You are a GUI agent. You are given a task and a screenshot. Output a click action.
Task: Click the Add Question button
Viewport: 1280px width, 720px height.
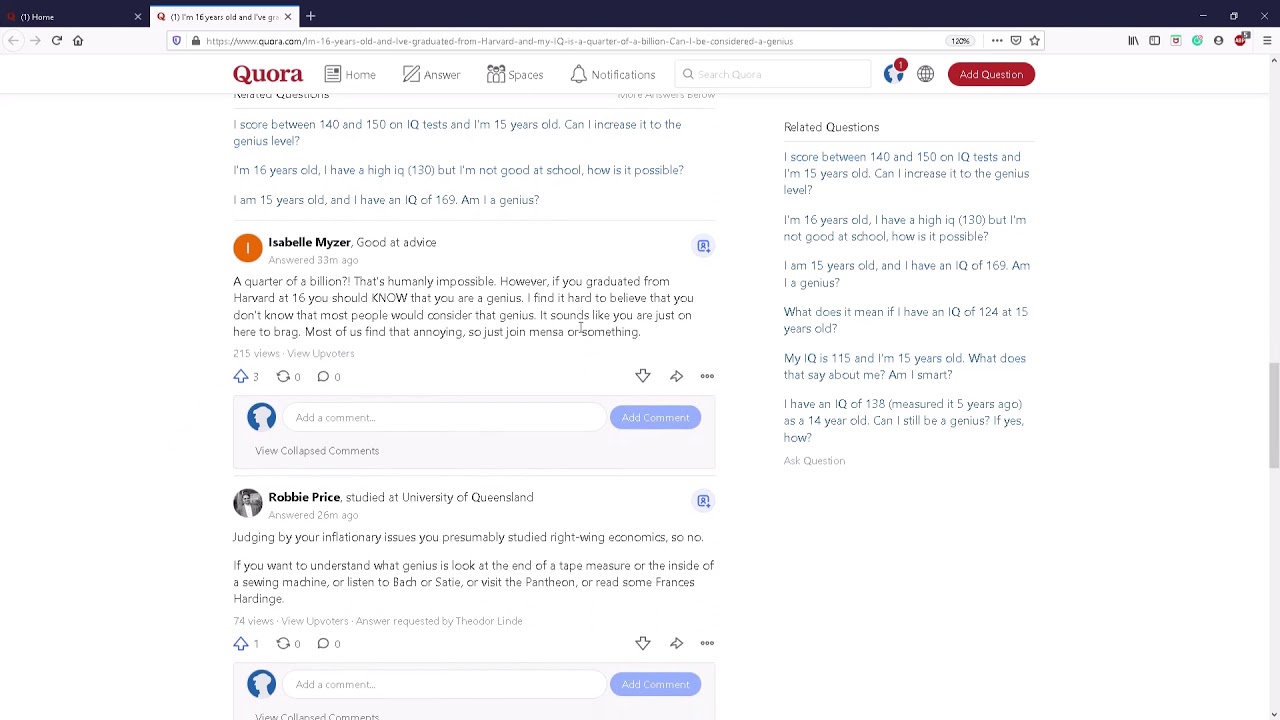coord(991,74)
